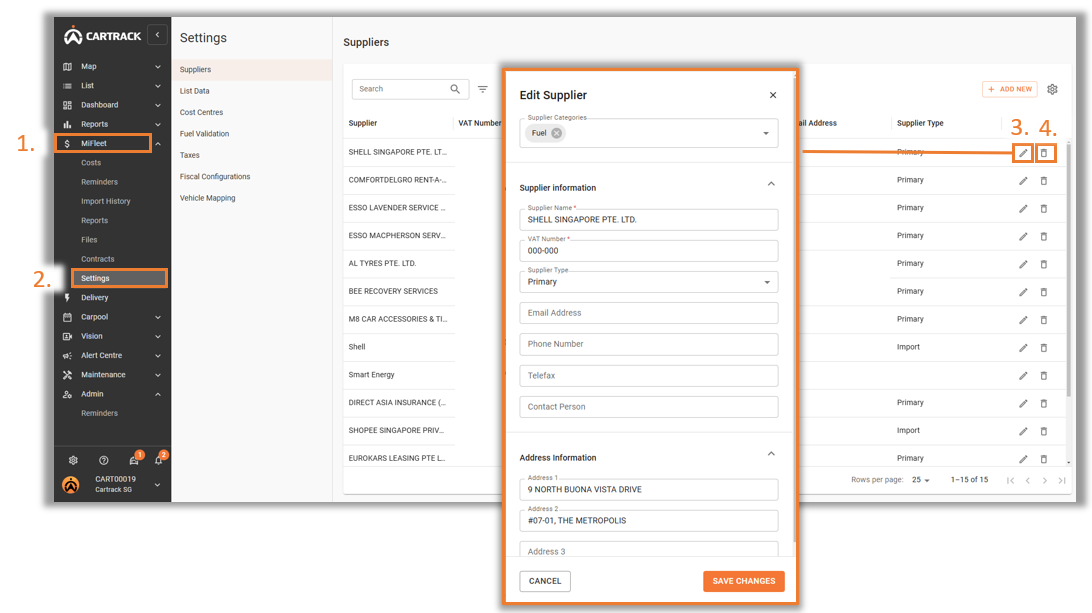Viewport: 1092px width, 613px height.
Task: Click the Map icon in sidebar
Action: click(68, 67)
